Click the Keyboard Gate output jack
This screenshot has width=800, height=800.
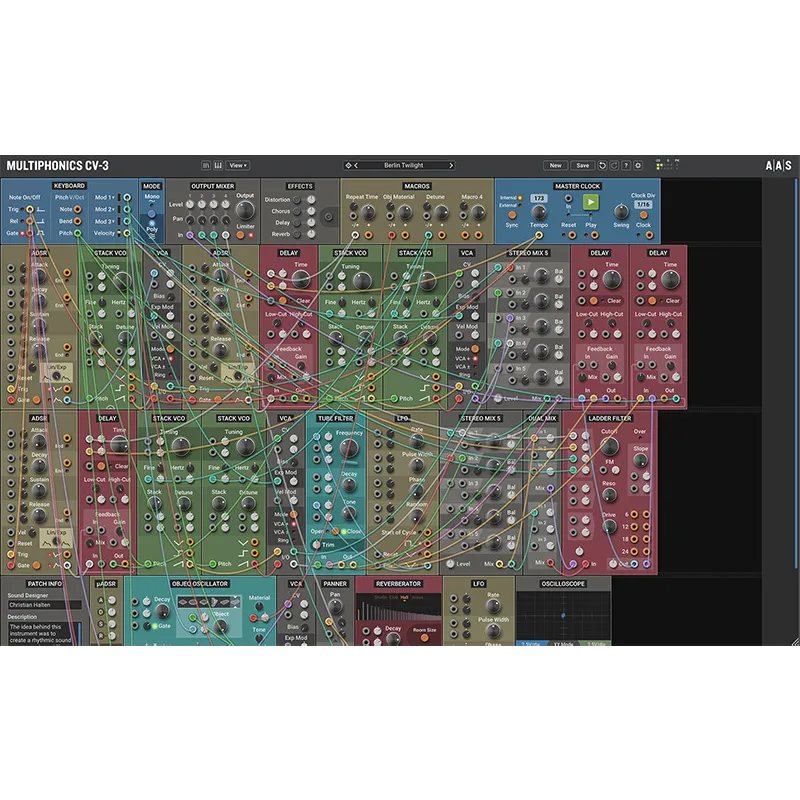30,233
